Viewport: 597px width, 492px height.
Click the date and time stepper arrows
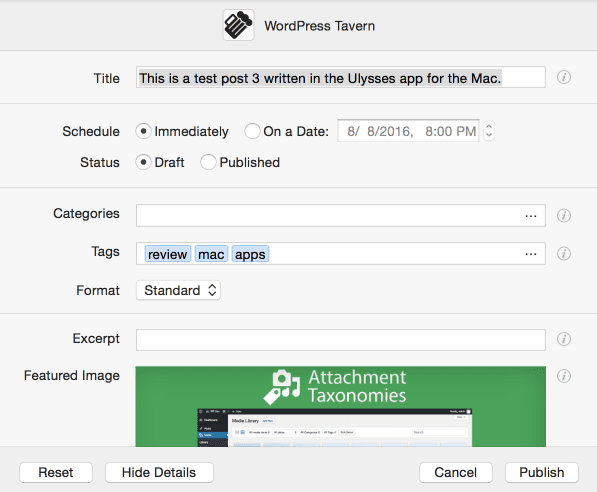489,131
